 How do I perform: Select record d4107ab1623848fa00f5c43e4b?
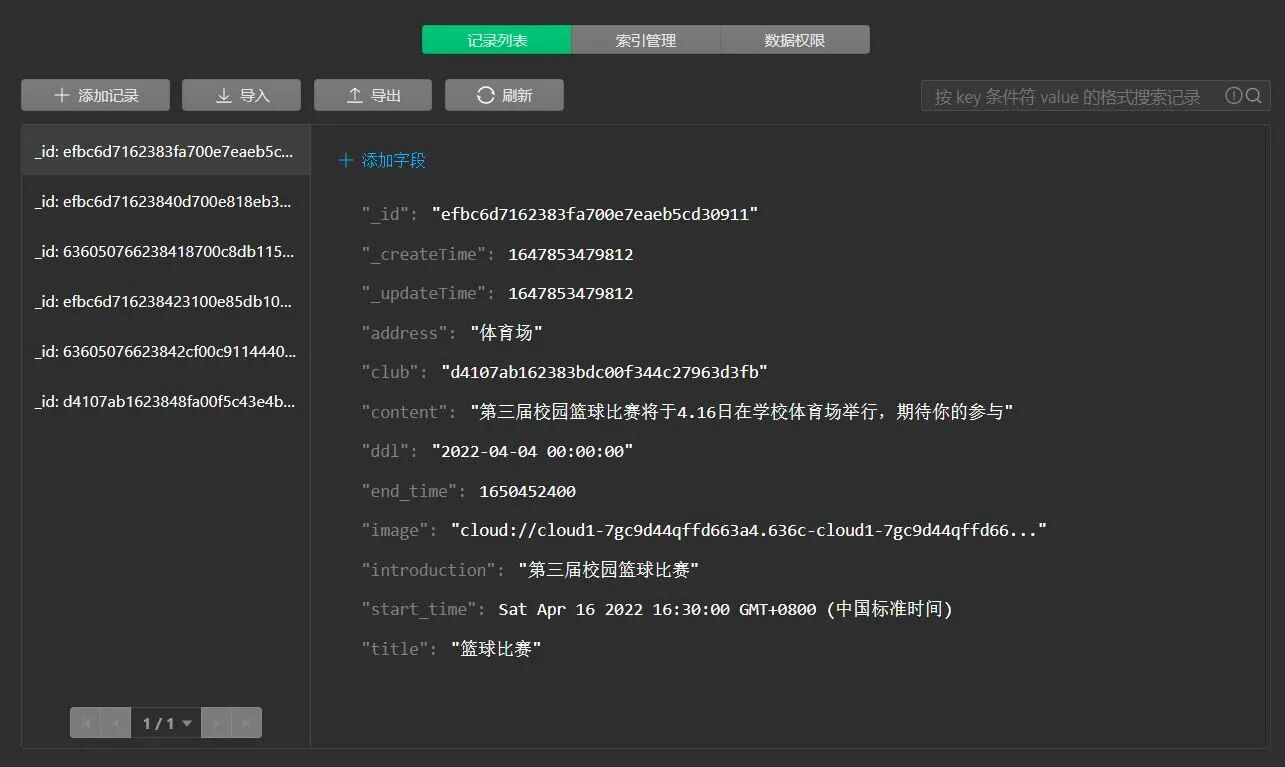tap(166, 402)
